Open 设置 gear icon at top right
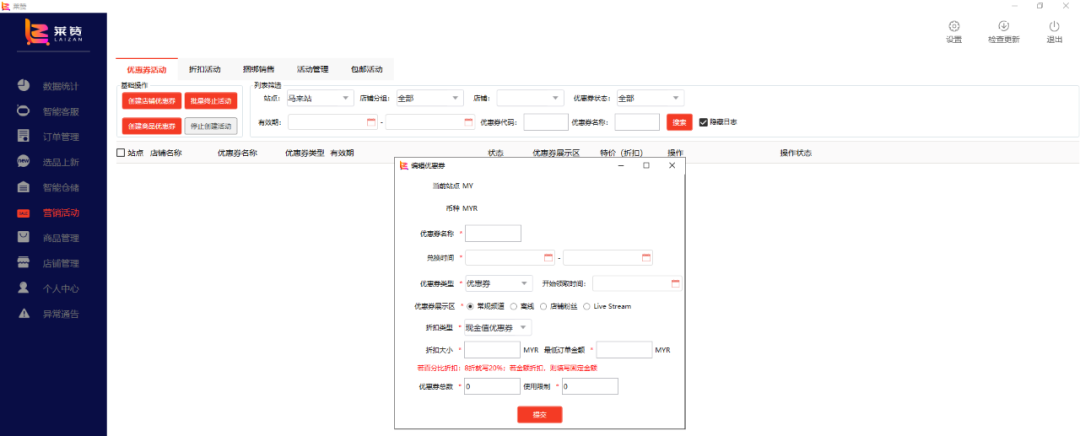 (954, 25)
